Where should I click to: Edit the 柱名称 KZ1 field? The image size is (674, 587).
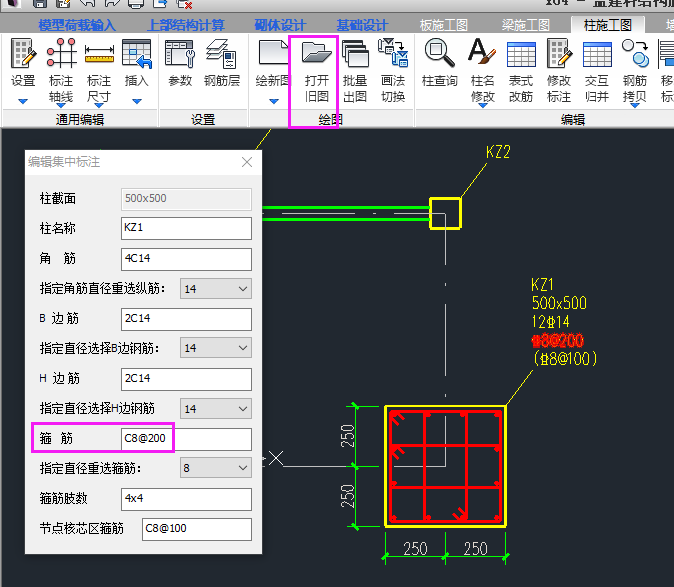pos(186,228)
